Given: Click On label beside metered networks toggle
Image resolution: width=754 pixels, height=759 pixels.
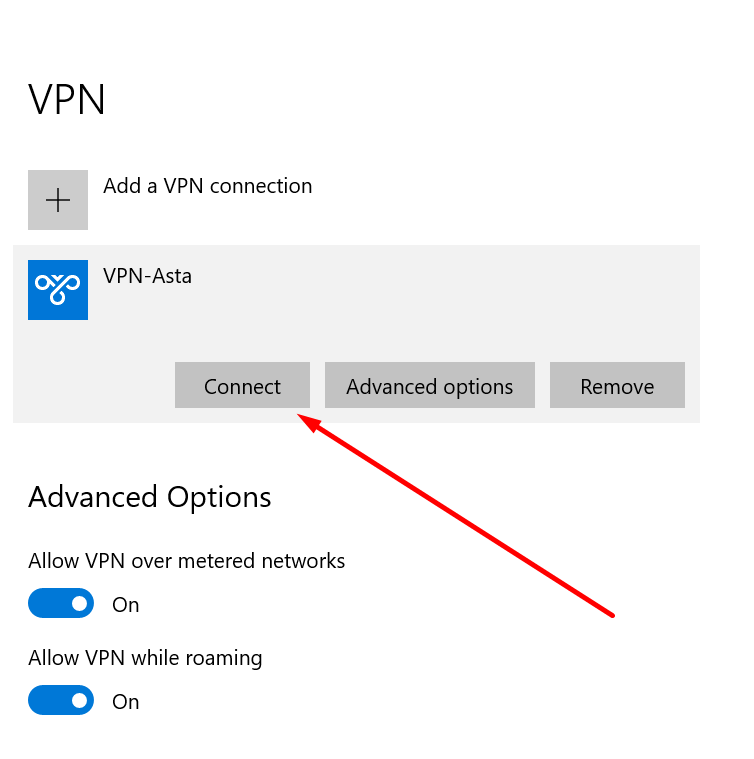Looking at the screenshot, I should [125, 605].
